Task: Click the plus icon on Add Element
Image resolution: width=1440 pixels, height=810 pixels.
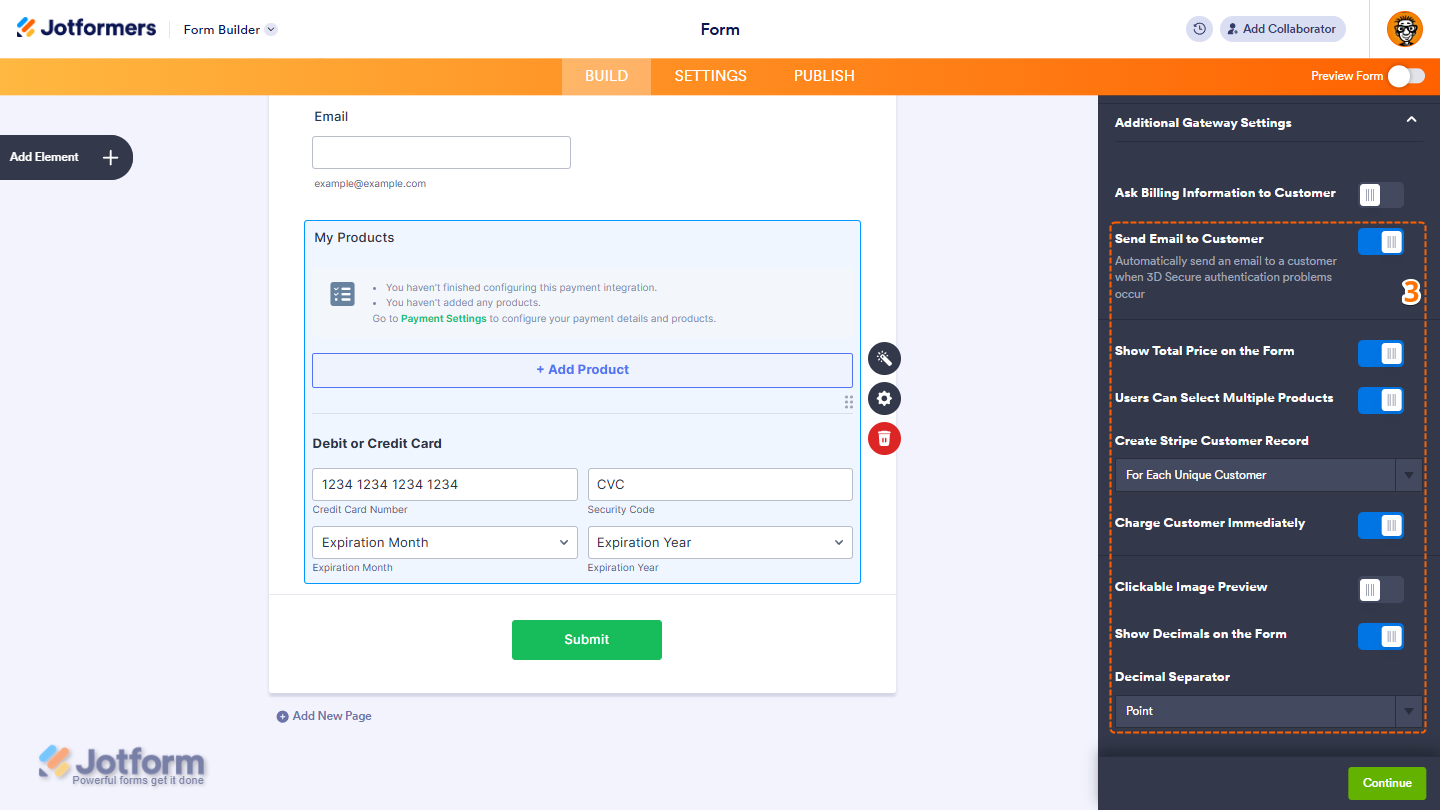Action: coord(111,157)
